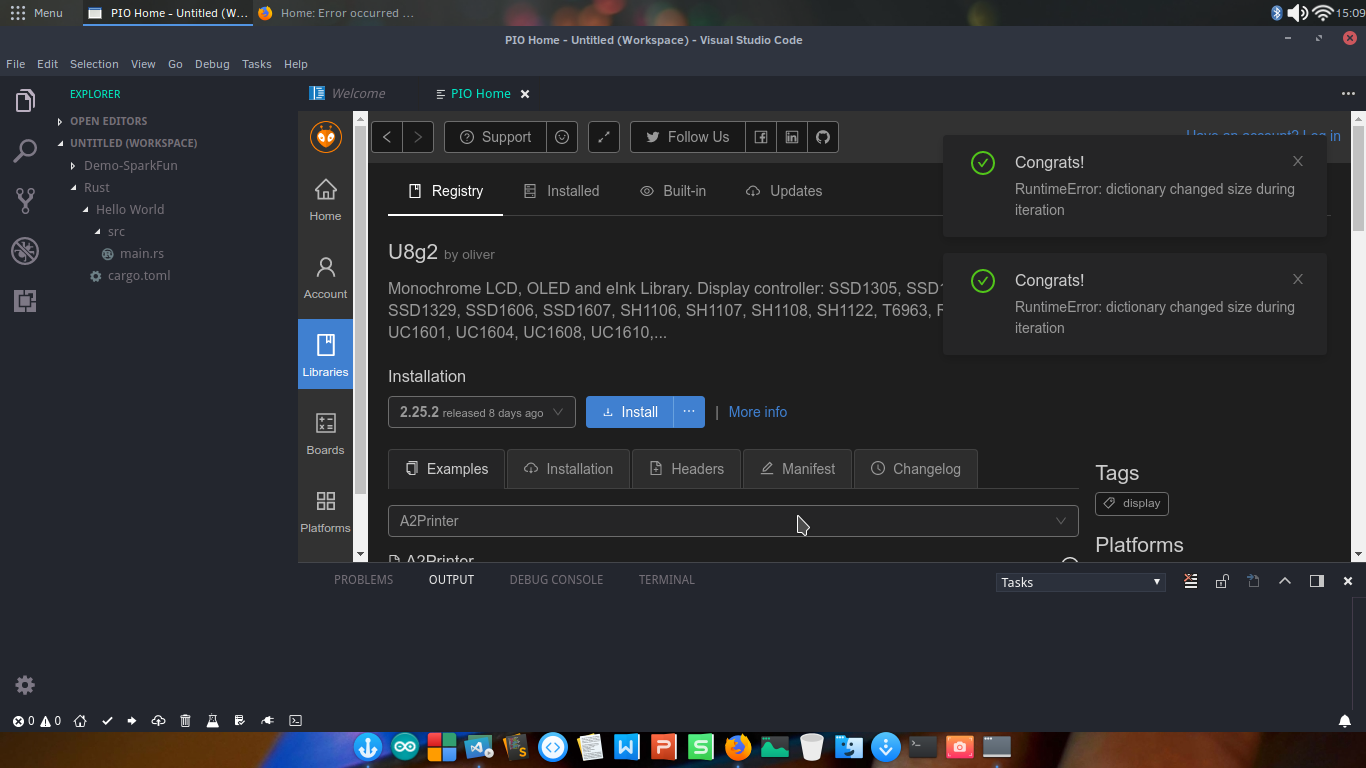Expand the Open Editors section

point(108,121)
